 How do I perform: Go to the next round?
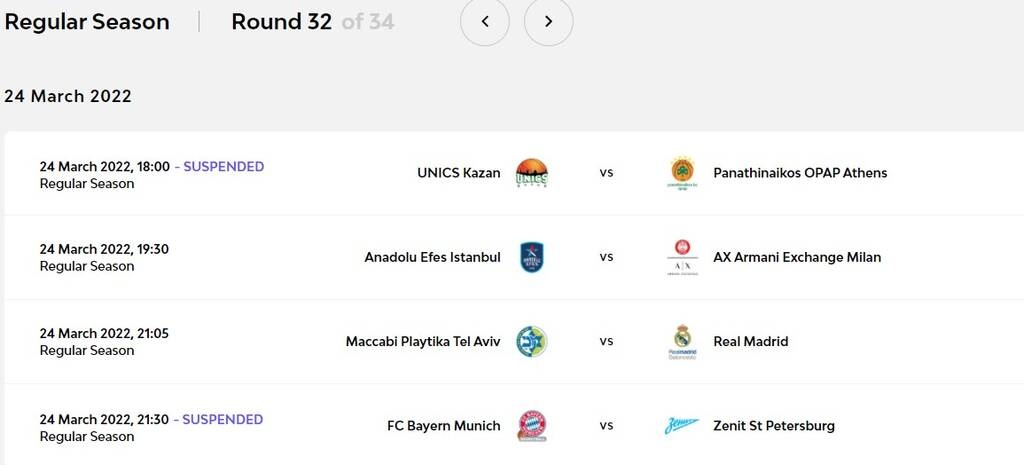coord(548,22)
